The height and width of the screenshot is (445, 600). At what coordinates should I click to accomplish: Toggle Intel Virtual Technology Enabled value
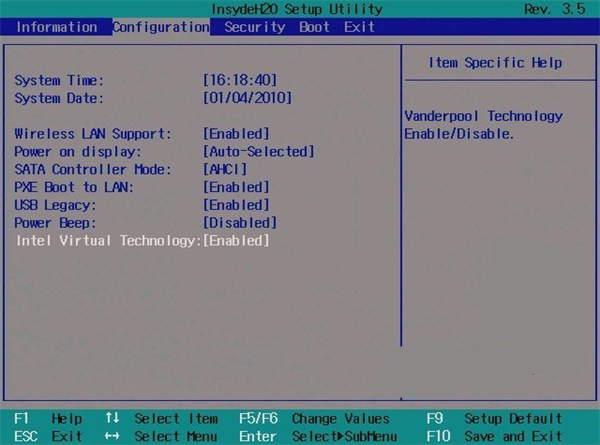[236, 241]
